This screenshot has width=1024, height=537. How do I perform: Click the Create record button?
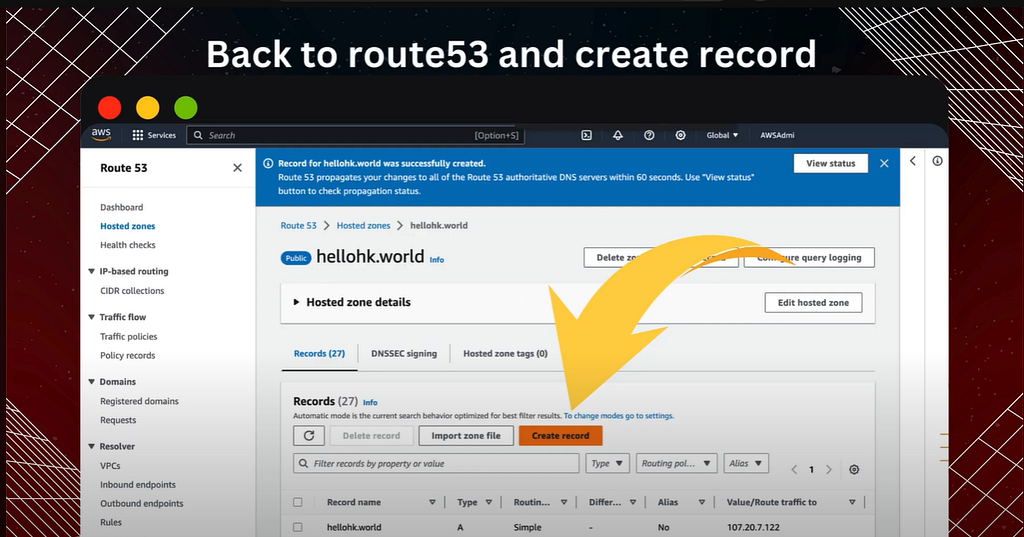[x=560, y=436]
